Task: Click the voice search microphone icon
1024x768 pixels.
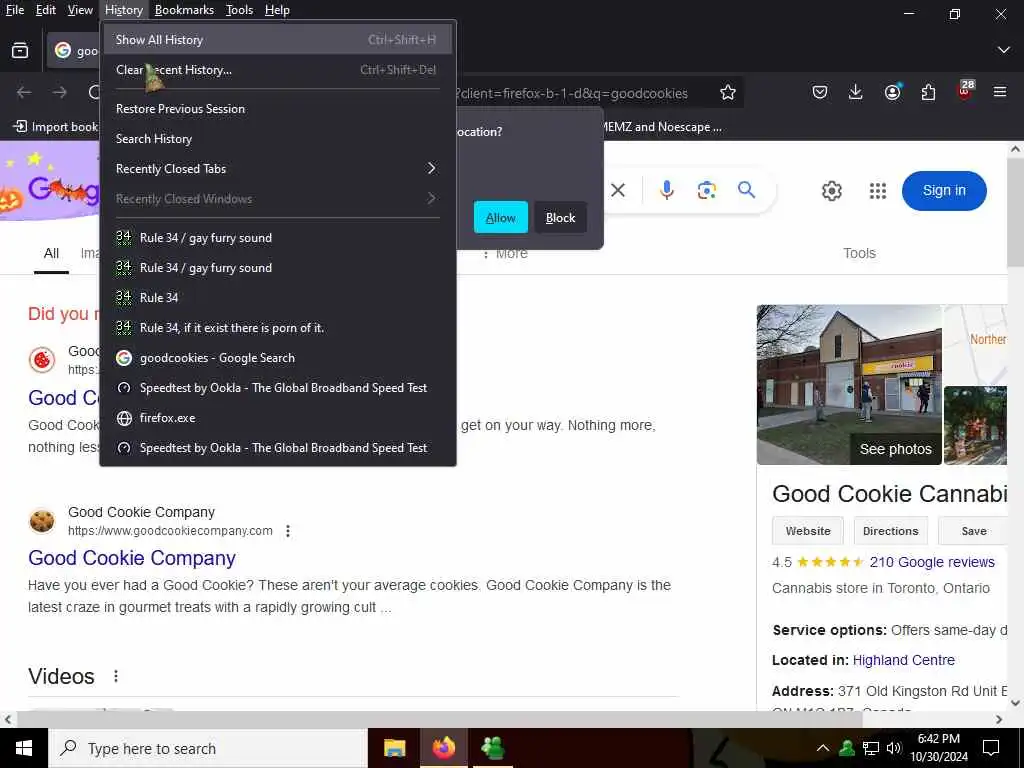Action: coord(666,190)
